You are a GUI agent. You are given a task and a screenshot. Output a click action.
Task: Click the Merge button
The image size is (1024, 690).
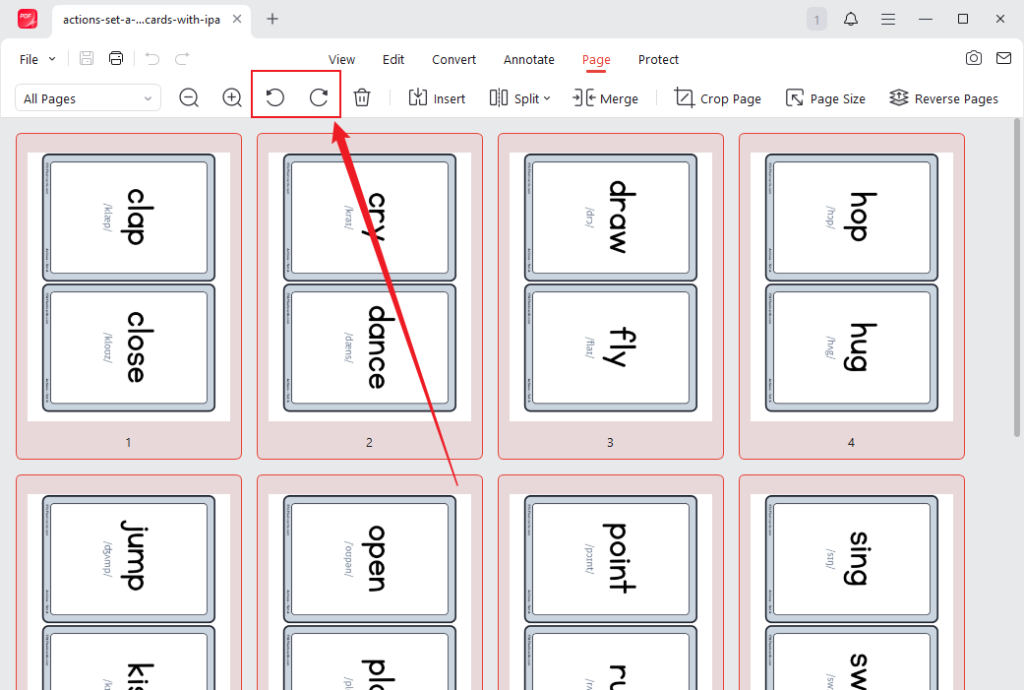(605, 98)
